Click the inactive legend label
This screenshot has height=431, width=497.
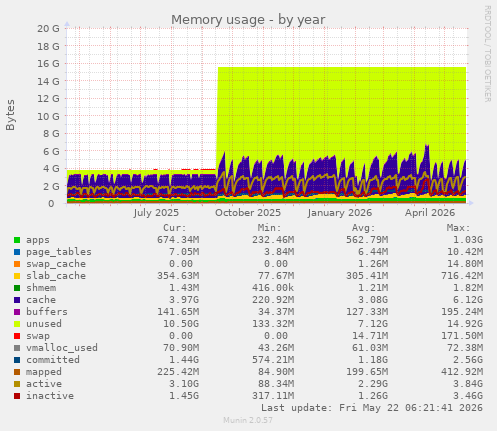click(50, 396)
